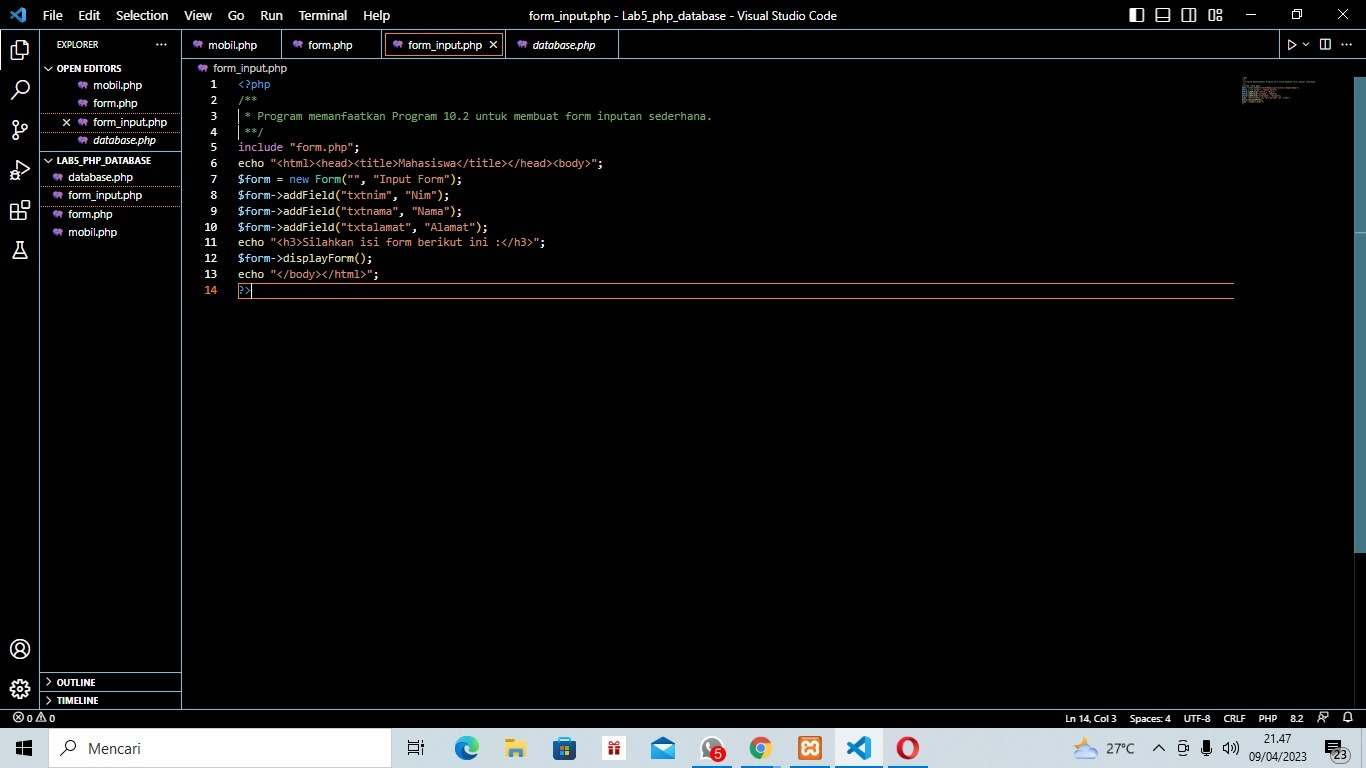This screenshot has width=1366, height=768.
Task: Open Source Control view
Action: pyautogui.click(x=20, y=129)
